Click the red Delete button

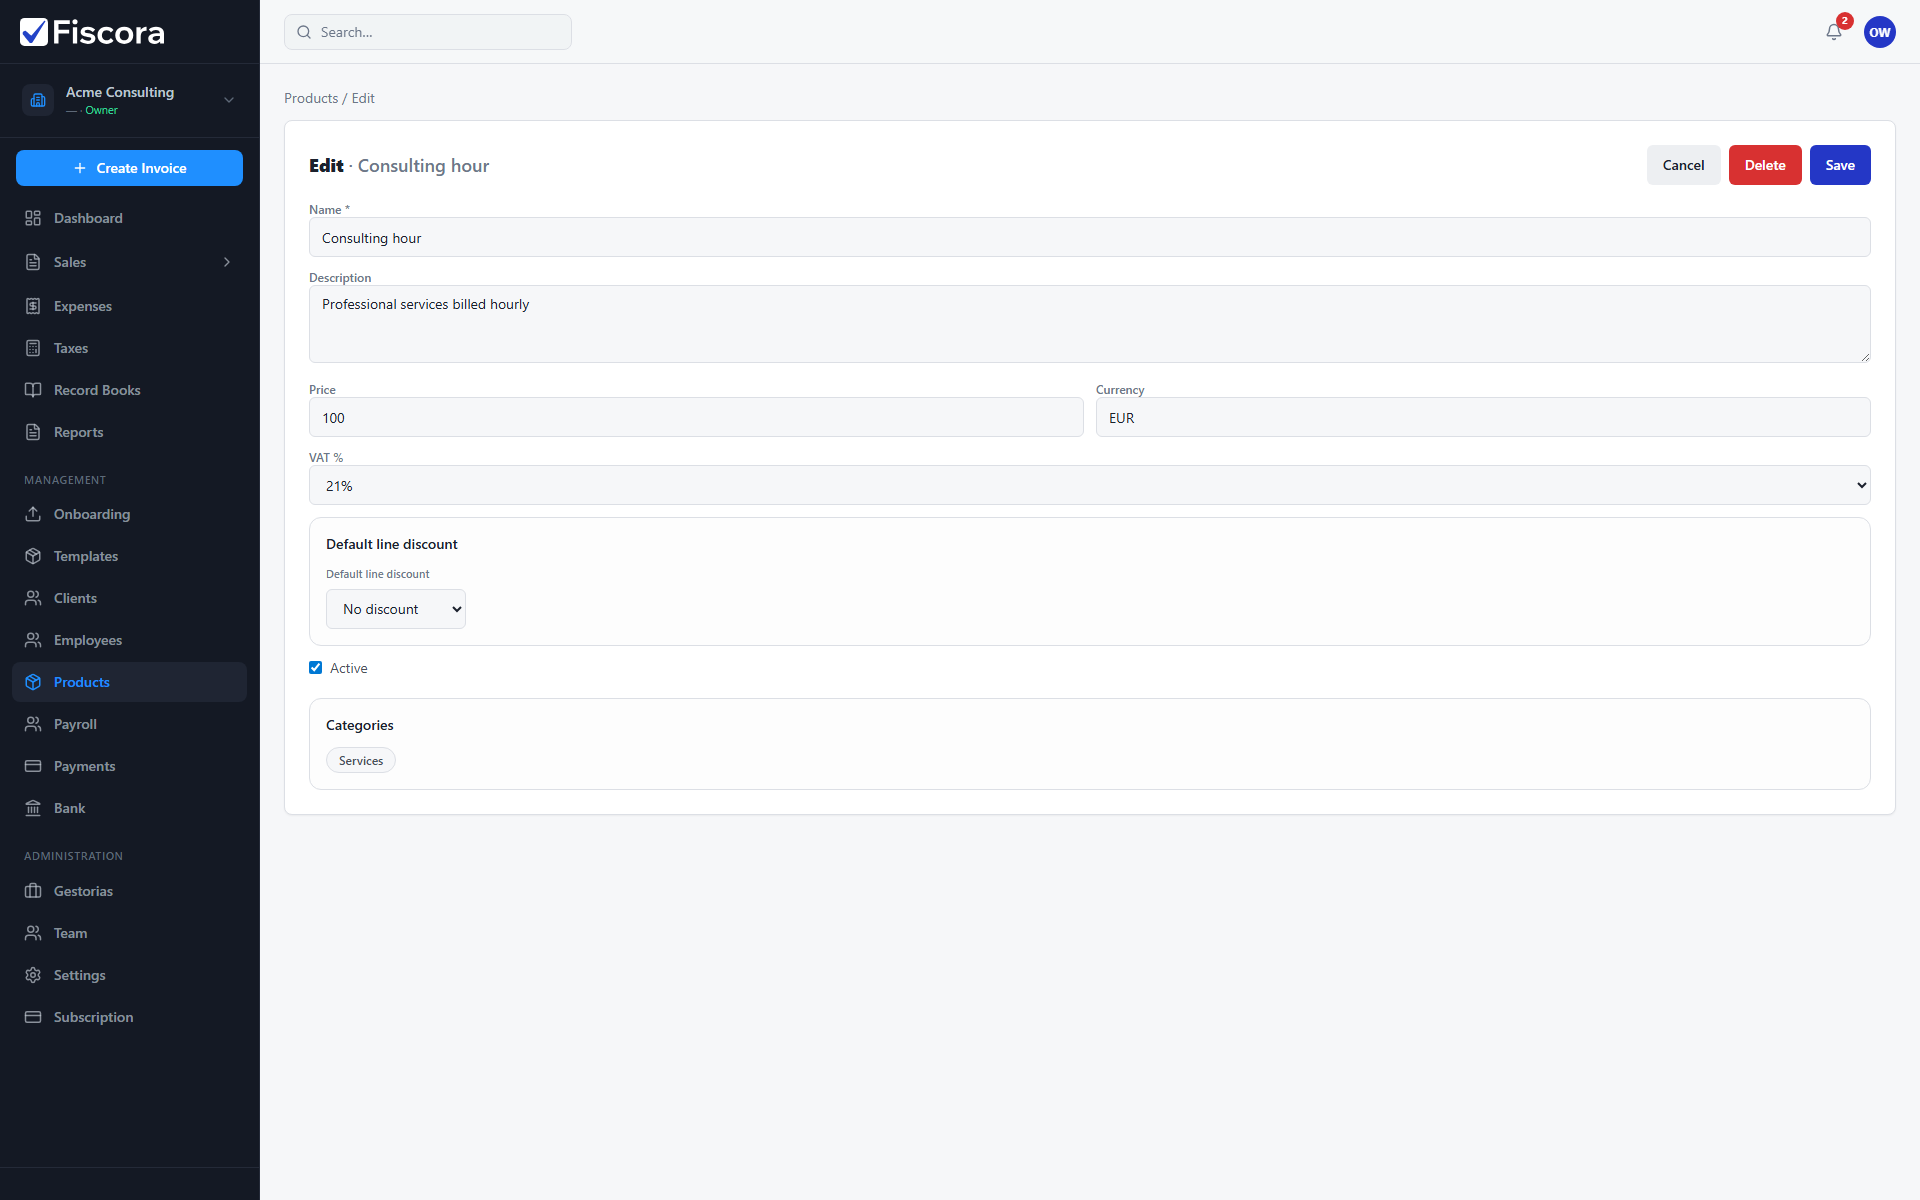click(x=1765, y=165)
